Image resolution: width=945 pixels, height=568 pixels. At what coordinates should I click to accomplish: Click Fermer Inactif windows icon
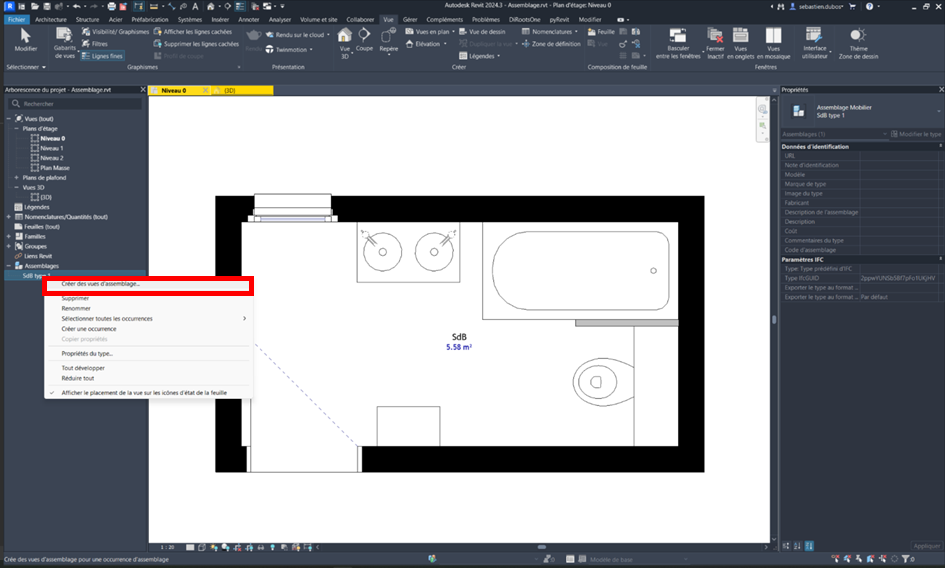(714, 38)
